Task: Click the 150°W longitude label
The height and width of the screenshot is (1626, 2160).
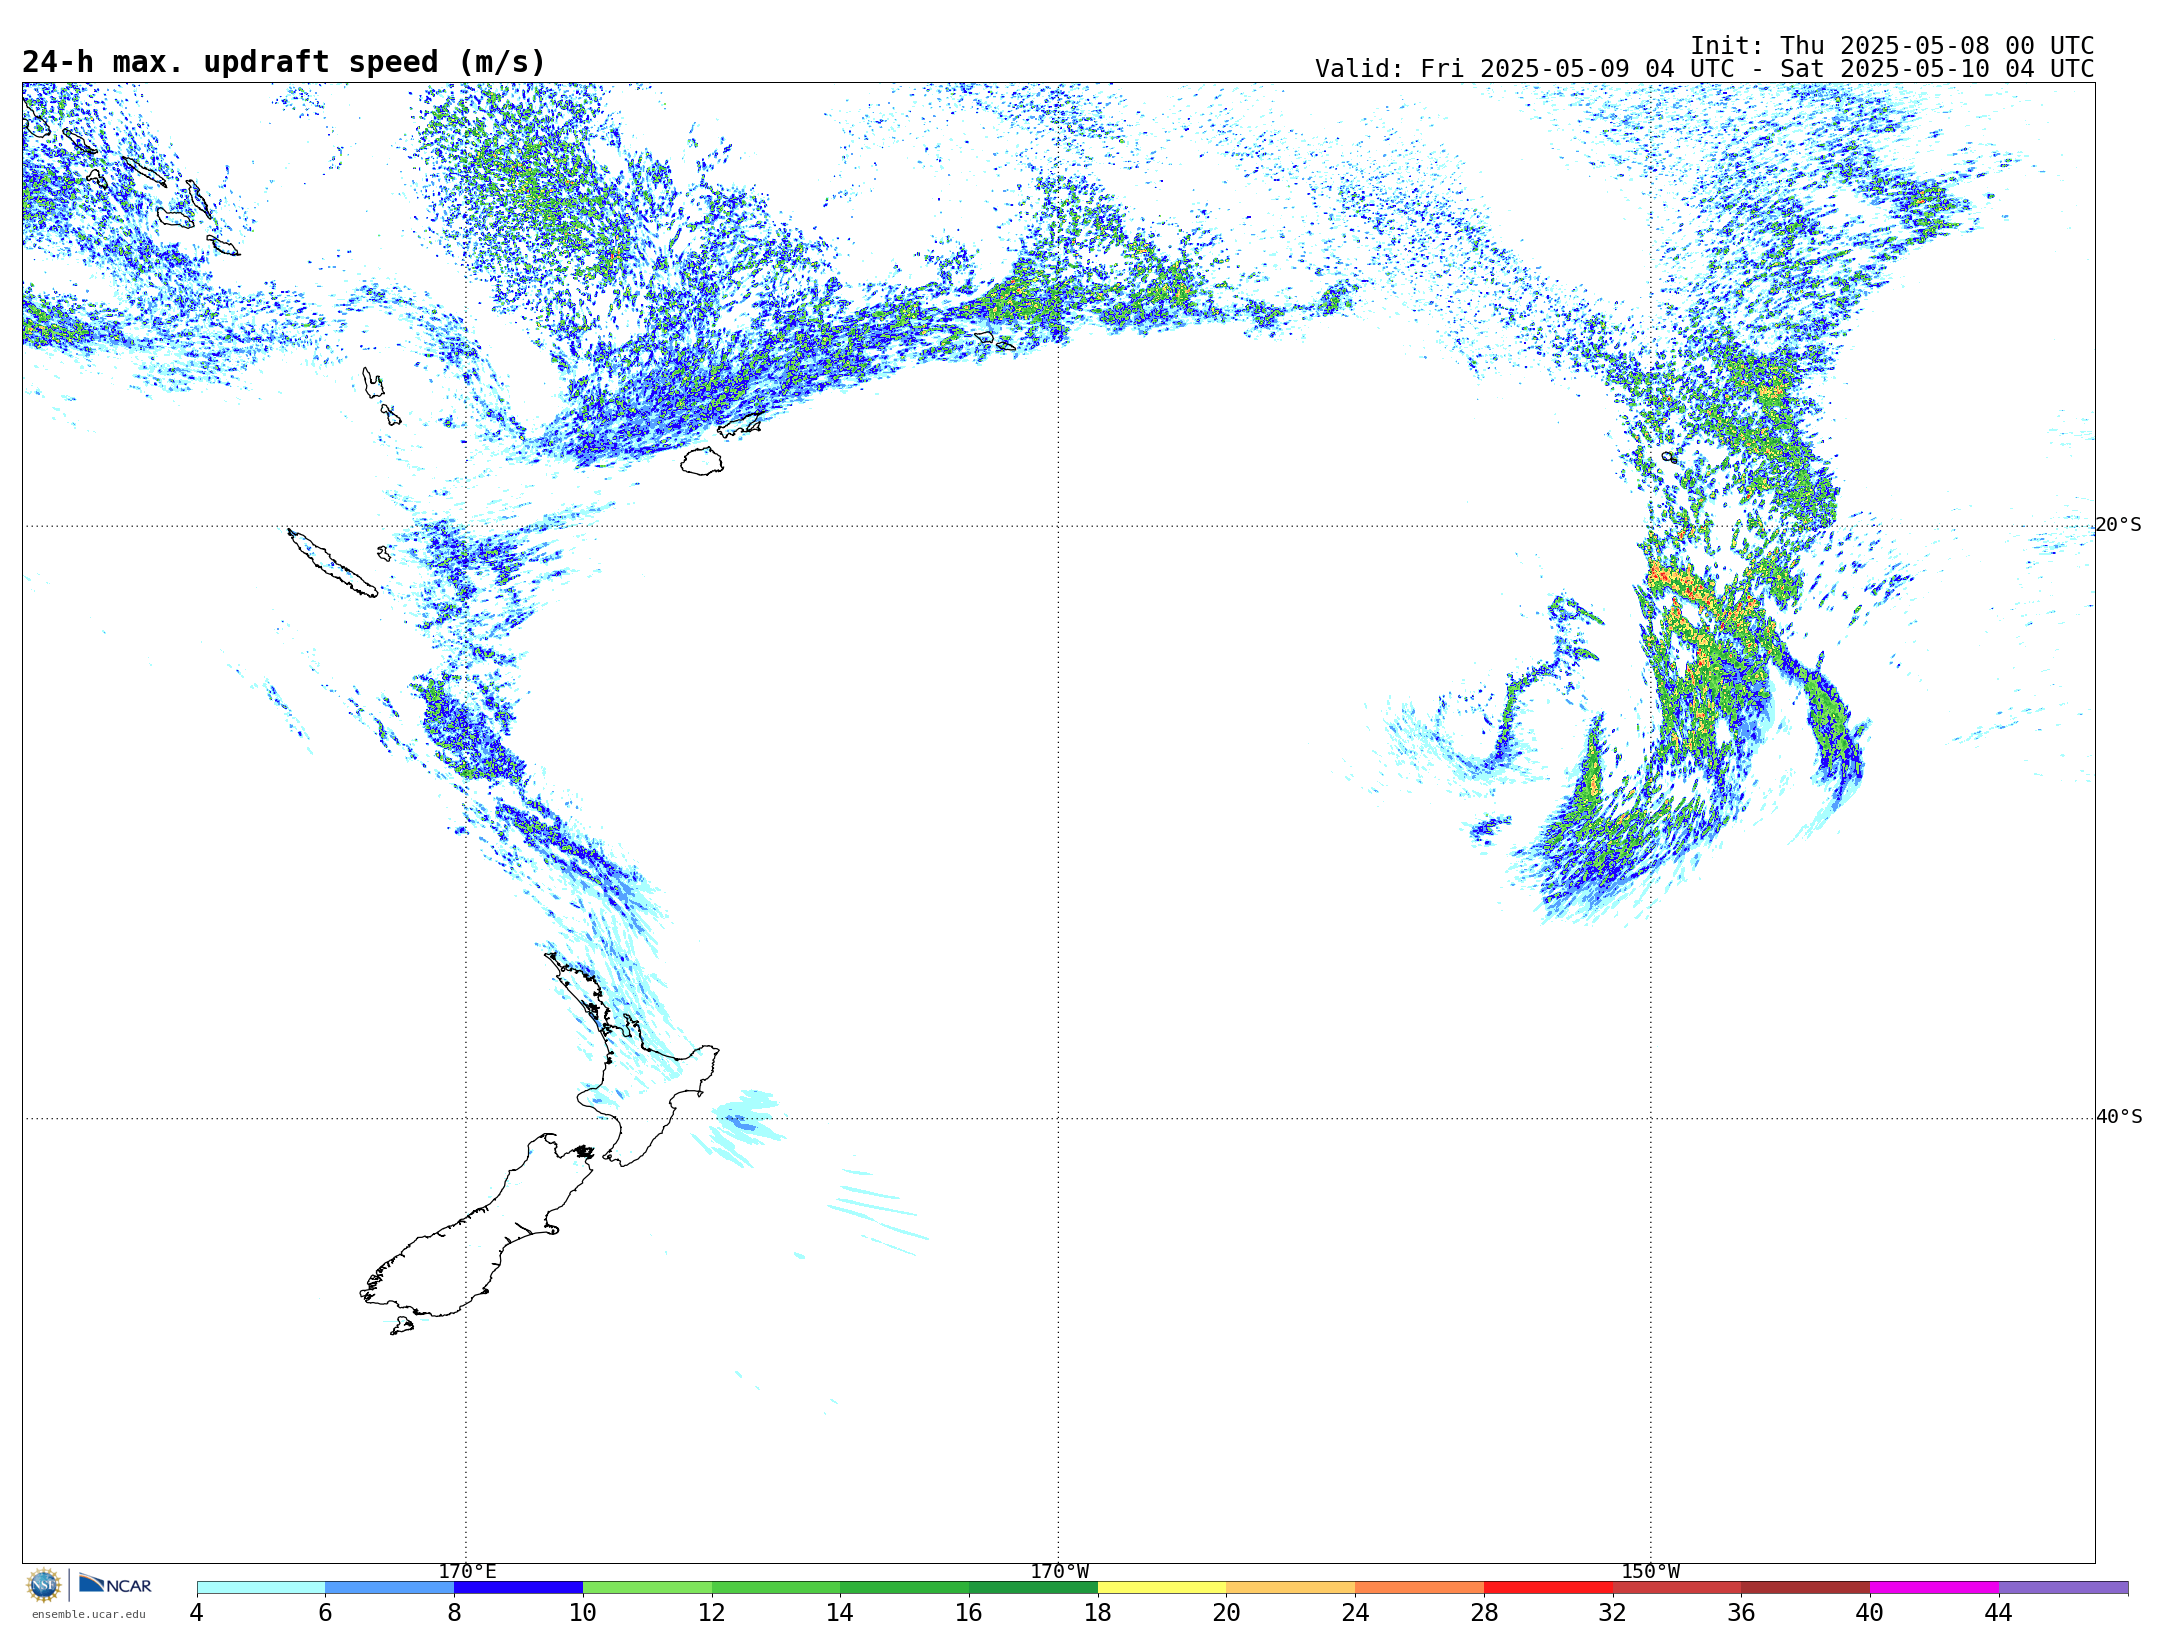Action: tap(1651, 1572)
